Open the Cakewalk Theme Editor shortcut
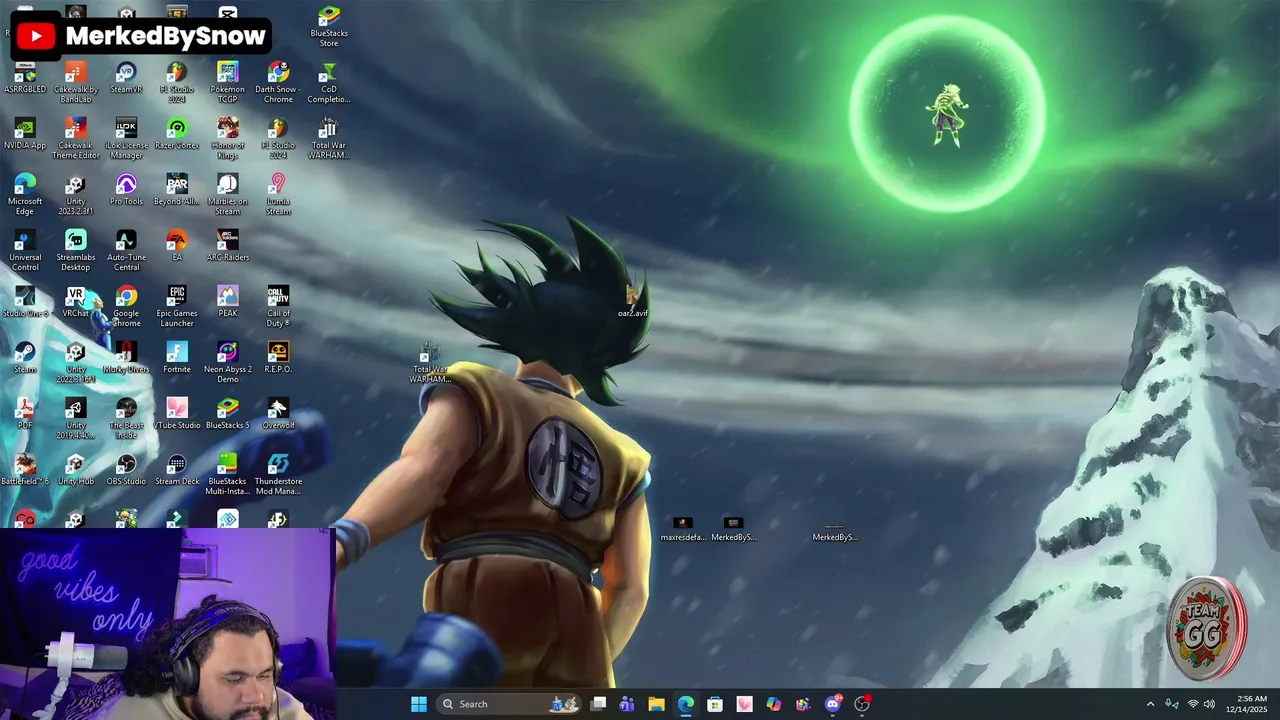The image size is (1280, 720). click(x=76, y=139)
